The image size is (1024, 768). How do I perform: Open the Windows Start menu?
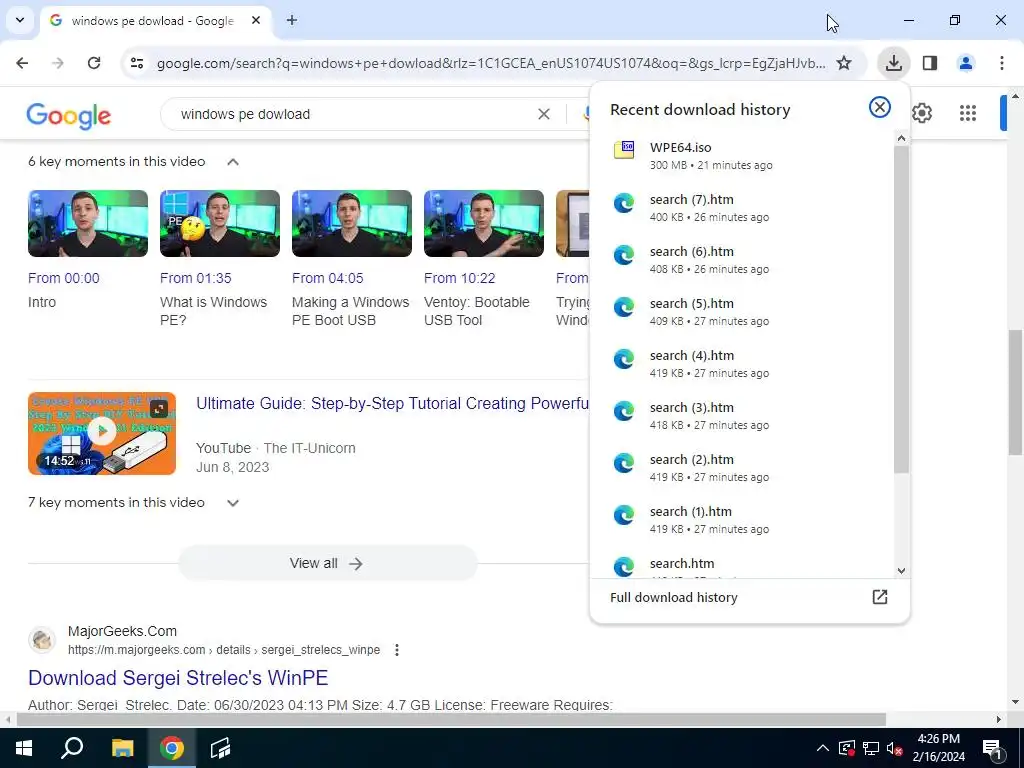coord(24,748)
